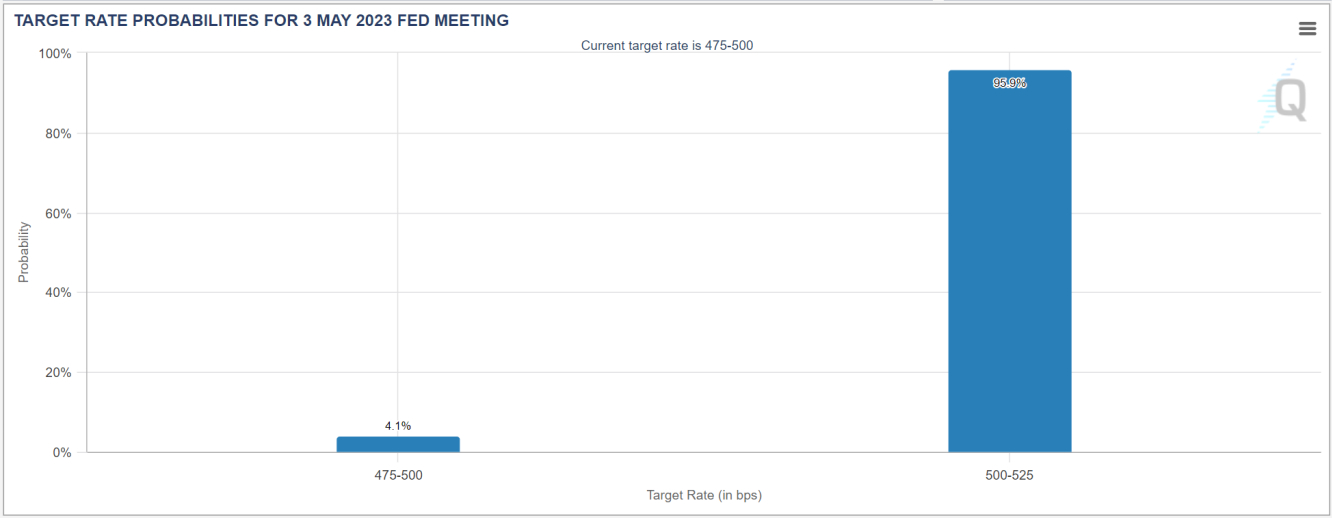
Task: Click the 20% y-axis tick label
Action: click(x=58, y=372)
